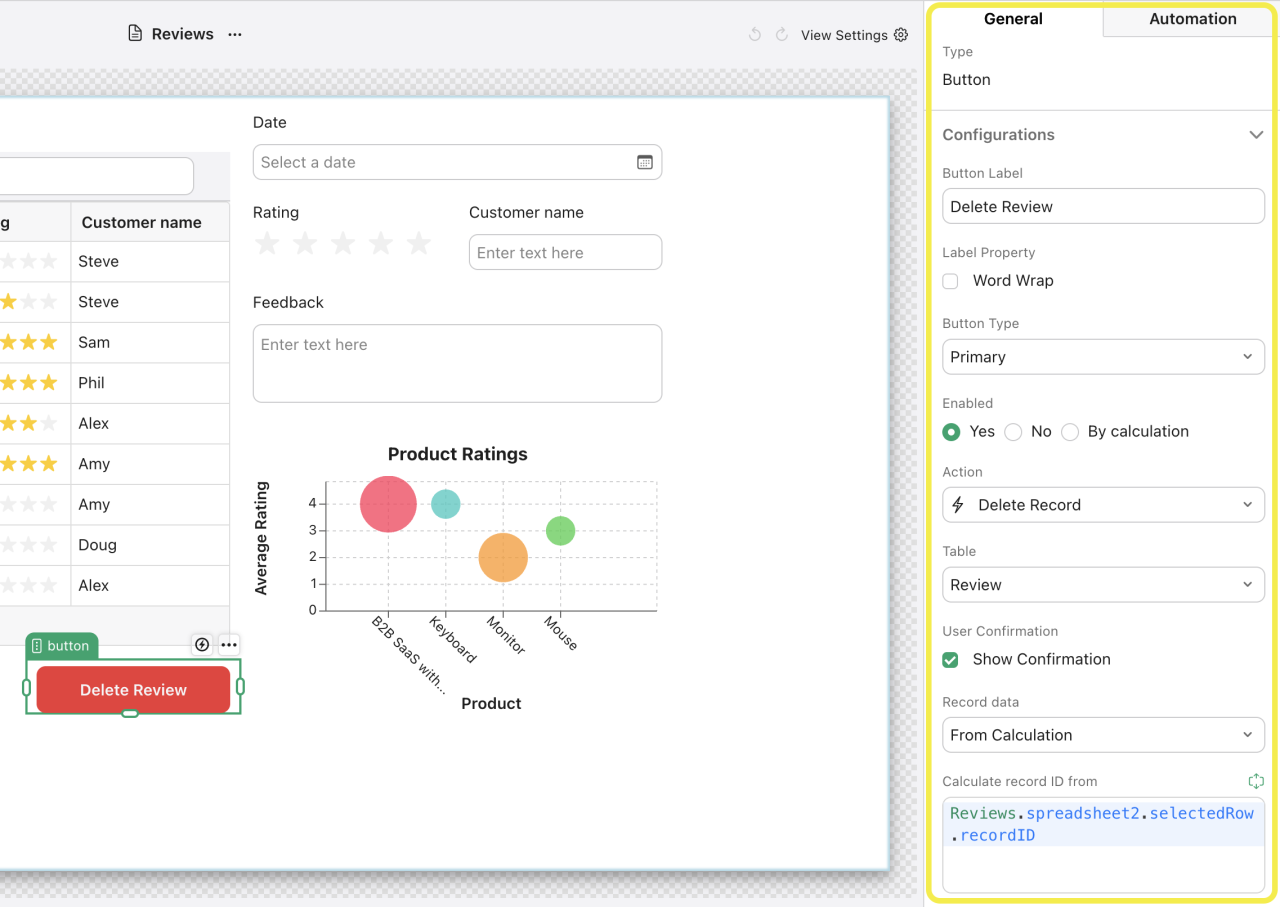
Task: Select the 'No' enabled radio option
Action: coord(1014,432)
